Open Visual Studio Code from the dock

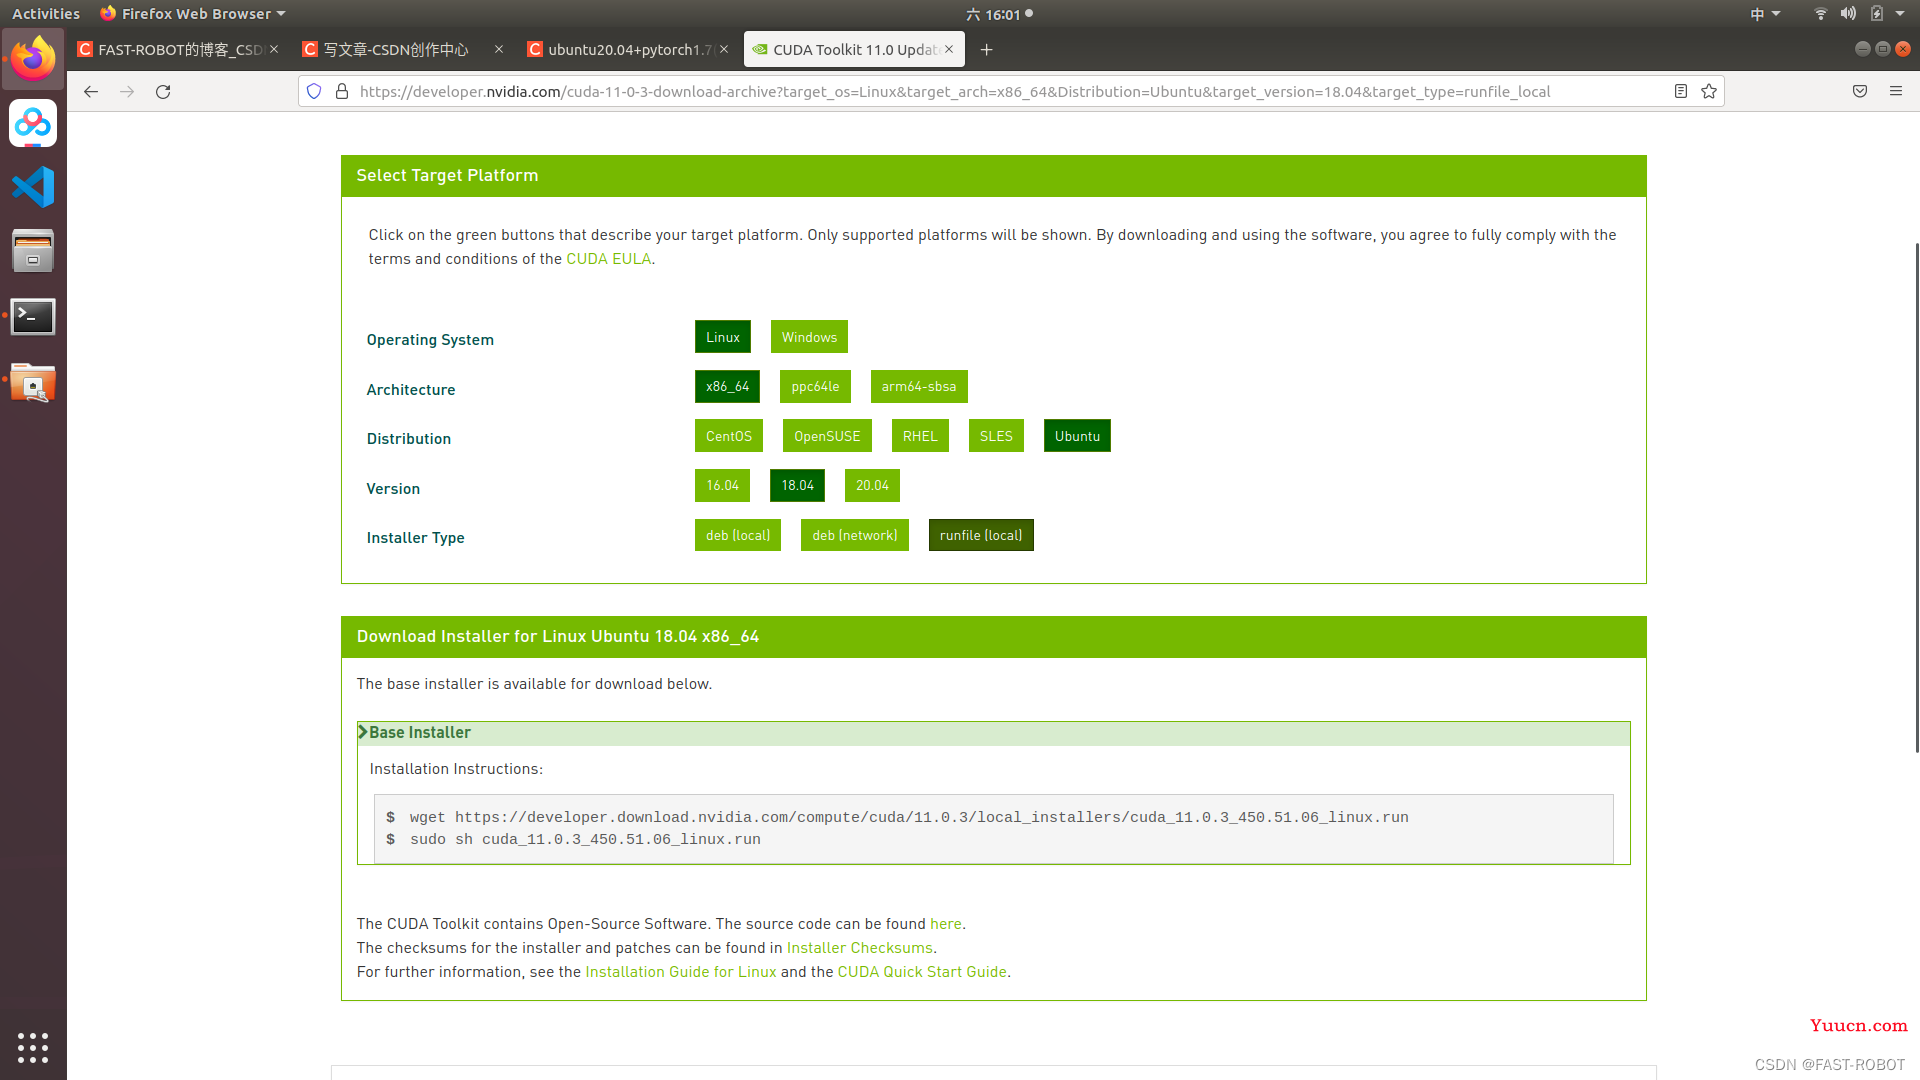coord(33,187)
